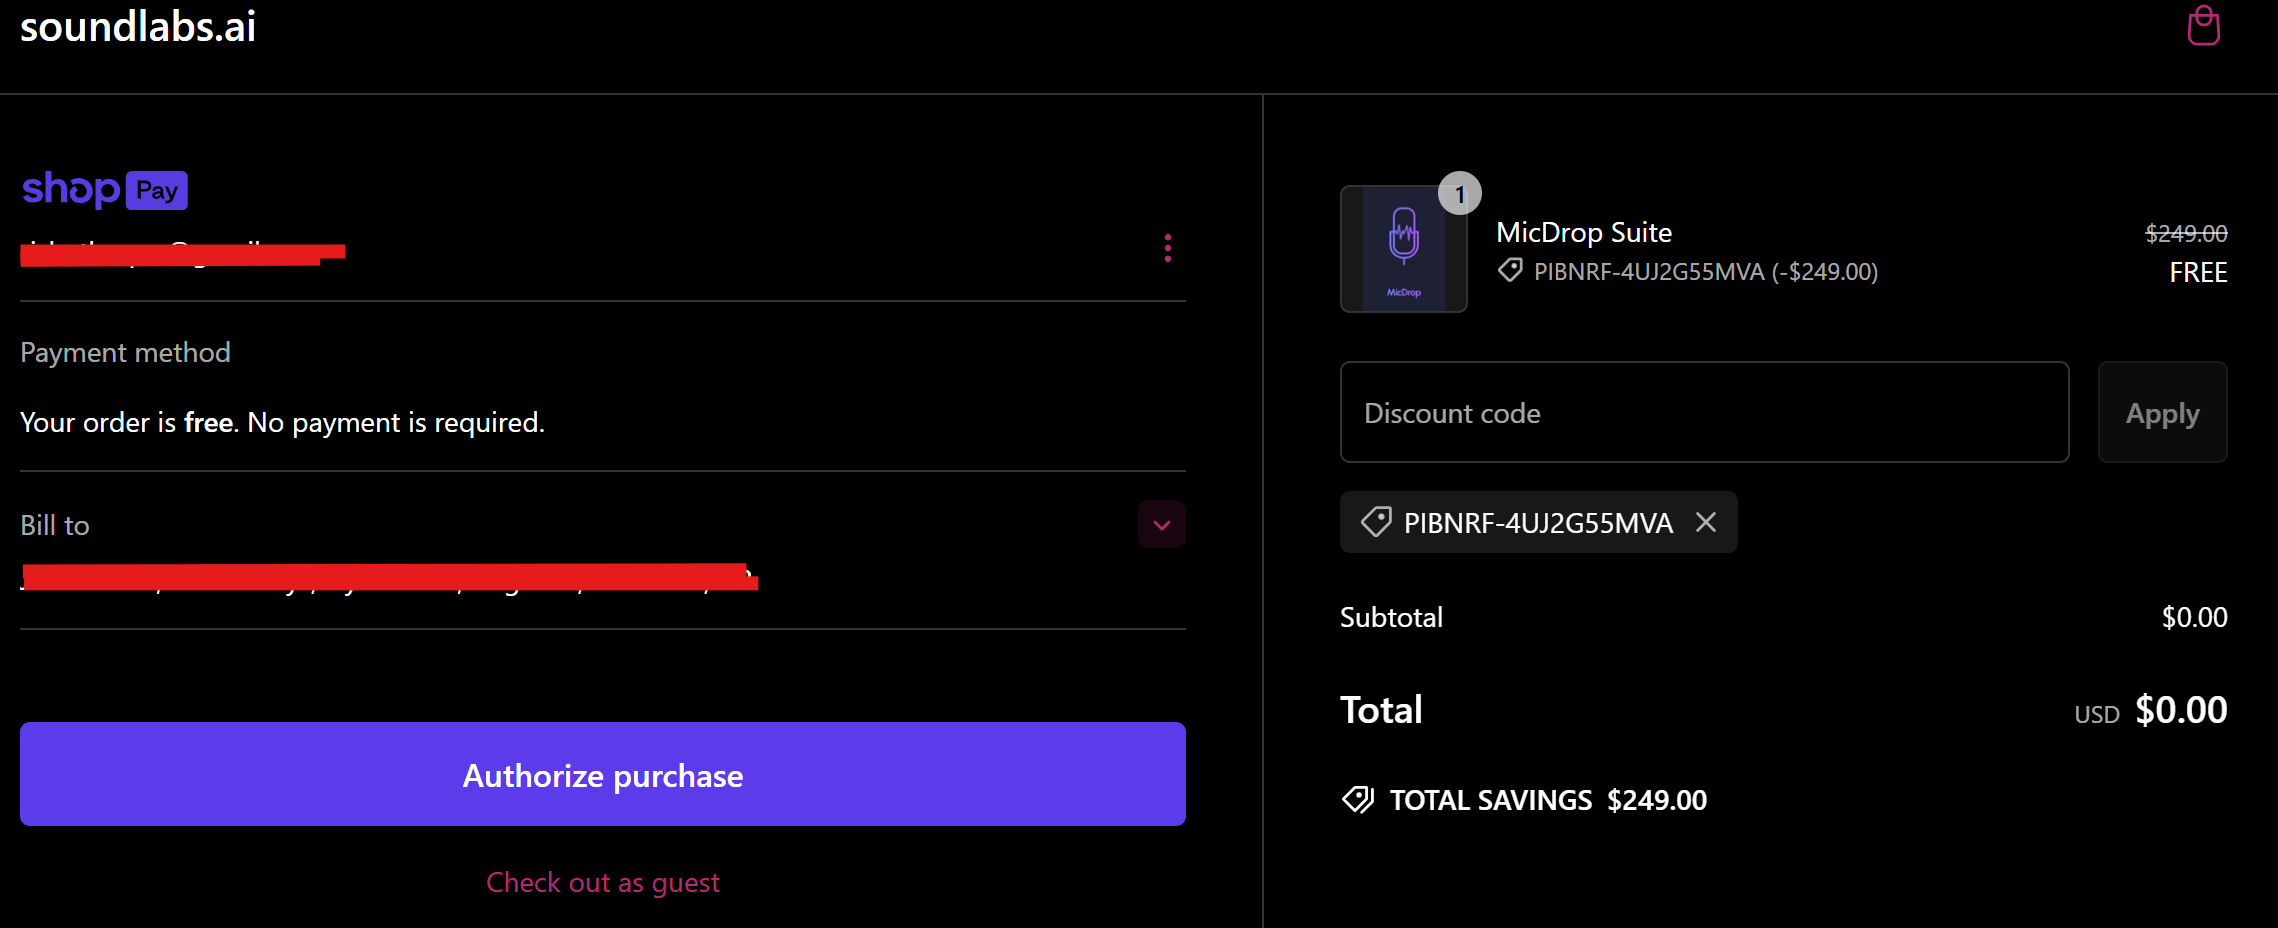Image resolution: width=2278 pixels, height=928 pixels.
Task: Open the three-dot account options menu
Action: tap(1167, 248)
